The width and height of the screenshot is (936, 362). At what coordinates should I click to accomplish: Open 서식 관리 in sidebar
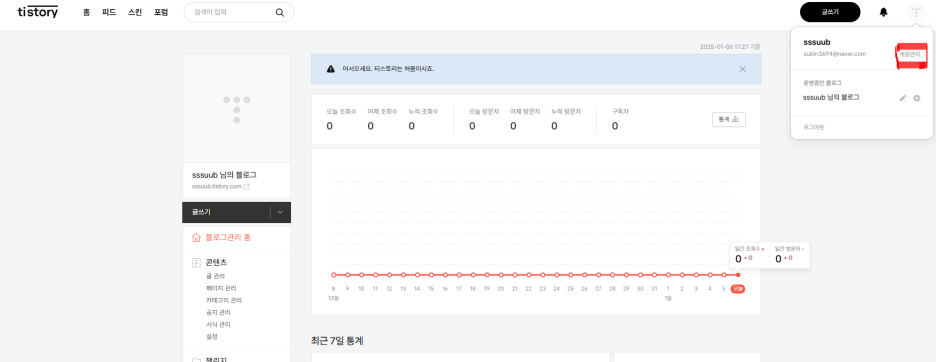click(218, 324)
